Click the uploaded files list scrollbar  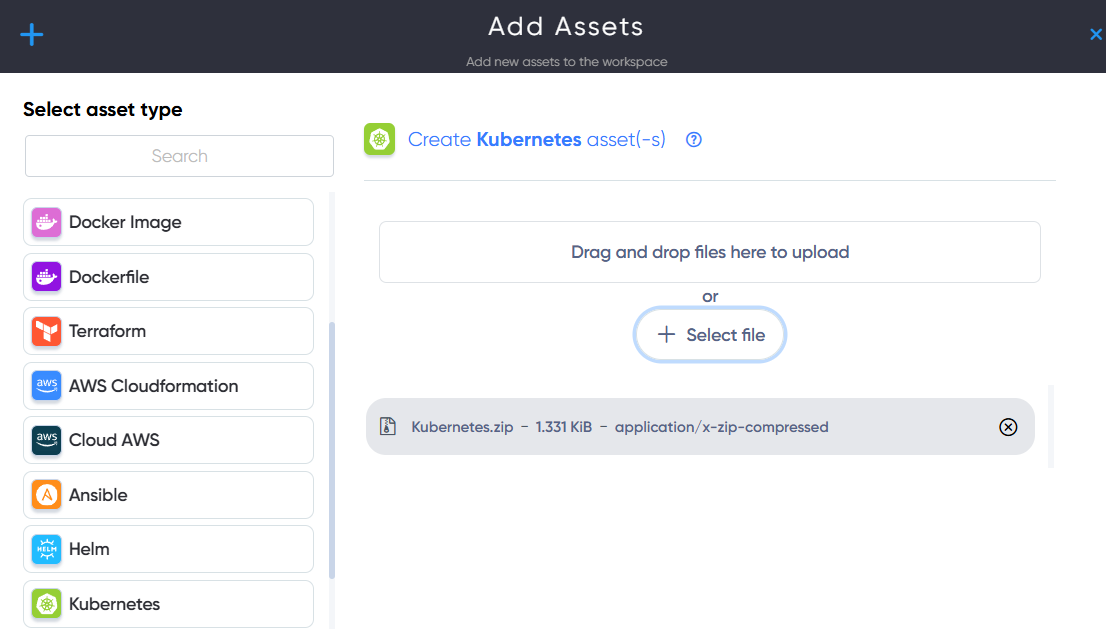[x=1051, y=427]
